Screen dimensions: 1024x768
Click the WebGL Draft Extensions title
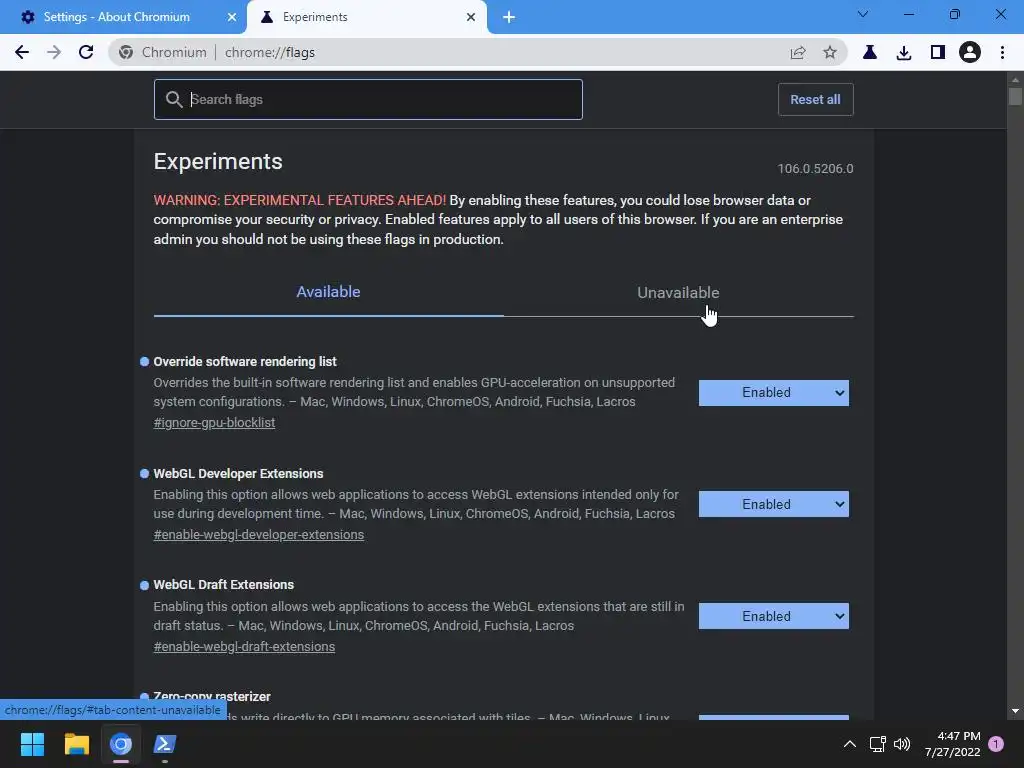(223, 584)
